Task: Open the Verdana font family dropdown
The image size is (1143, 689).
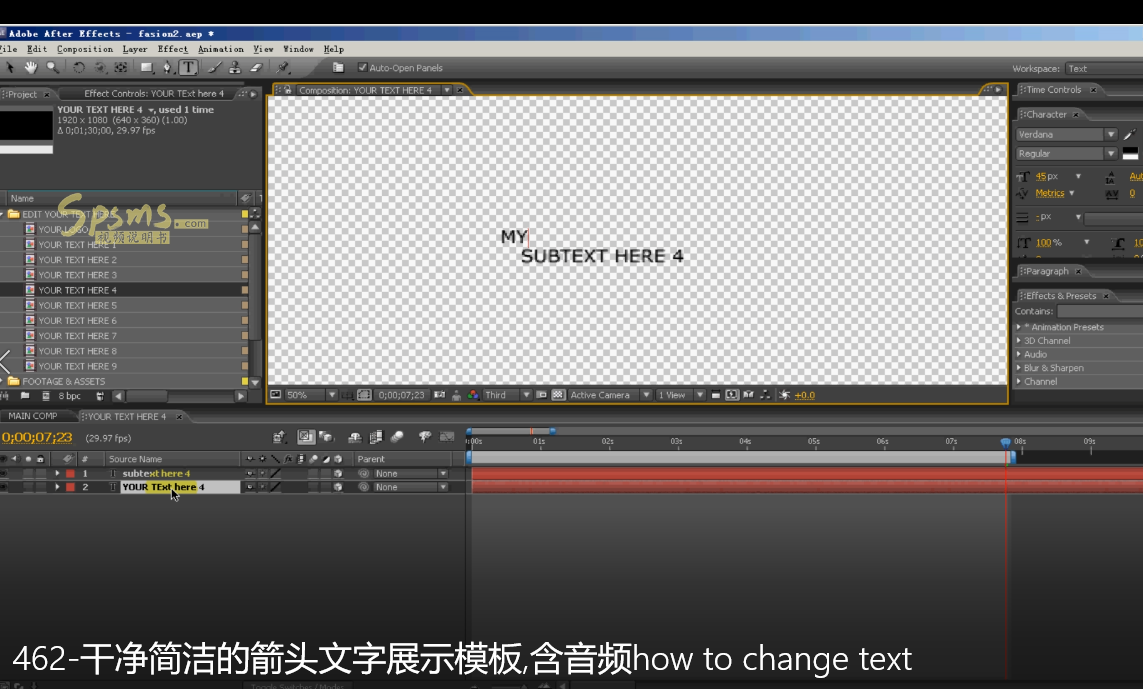Action: tap(1110, 134)
